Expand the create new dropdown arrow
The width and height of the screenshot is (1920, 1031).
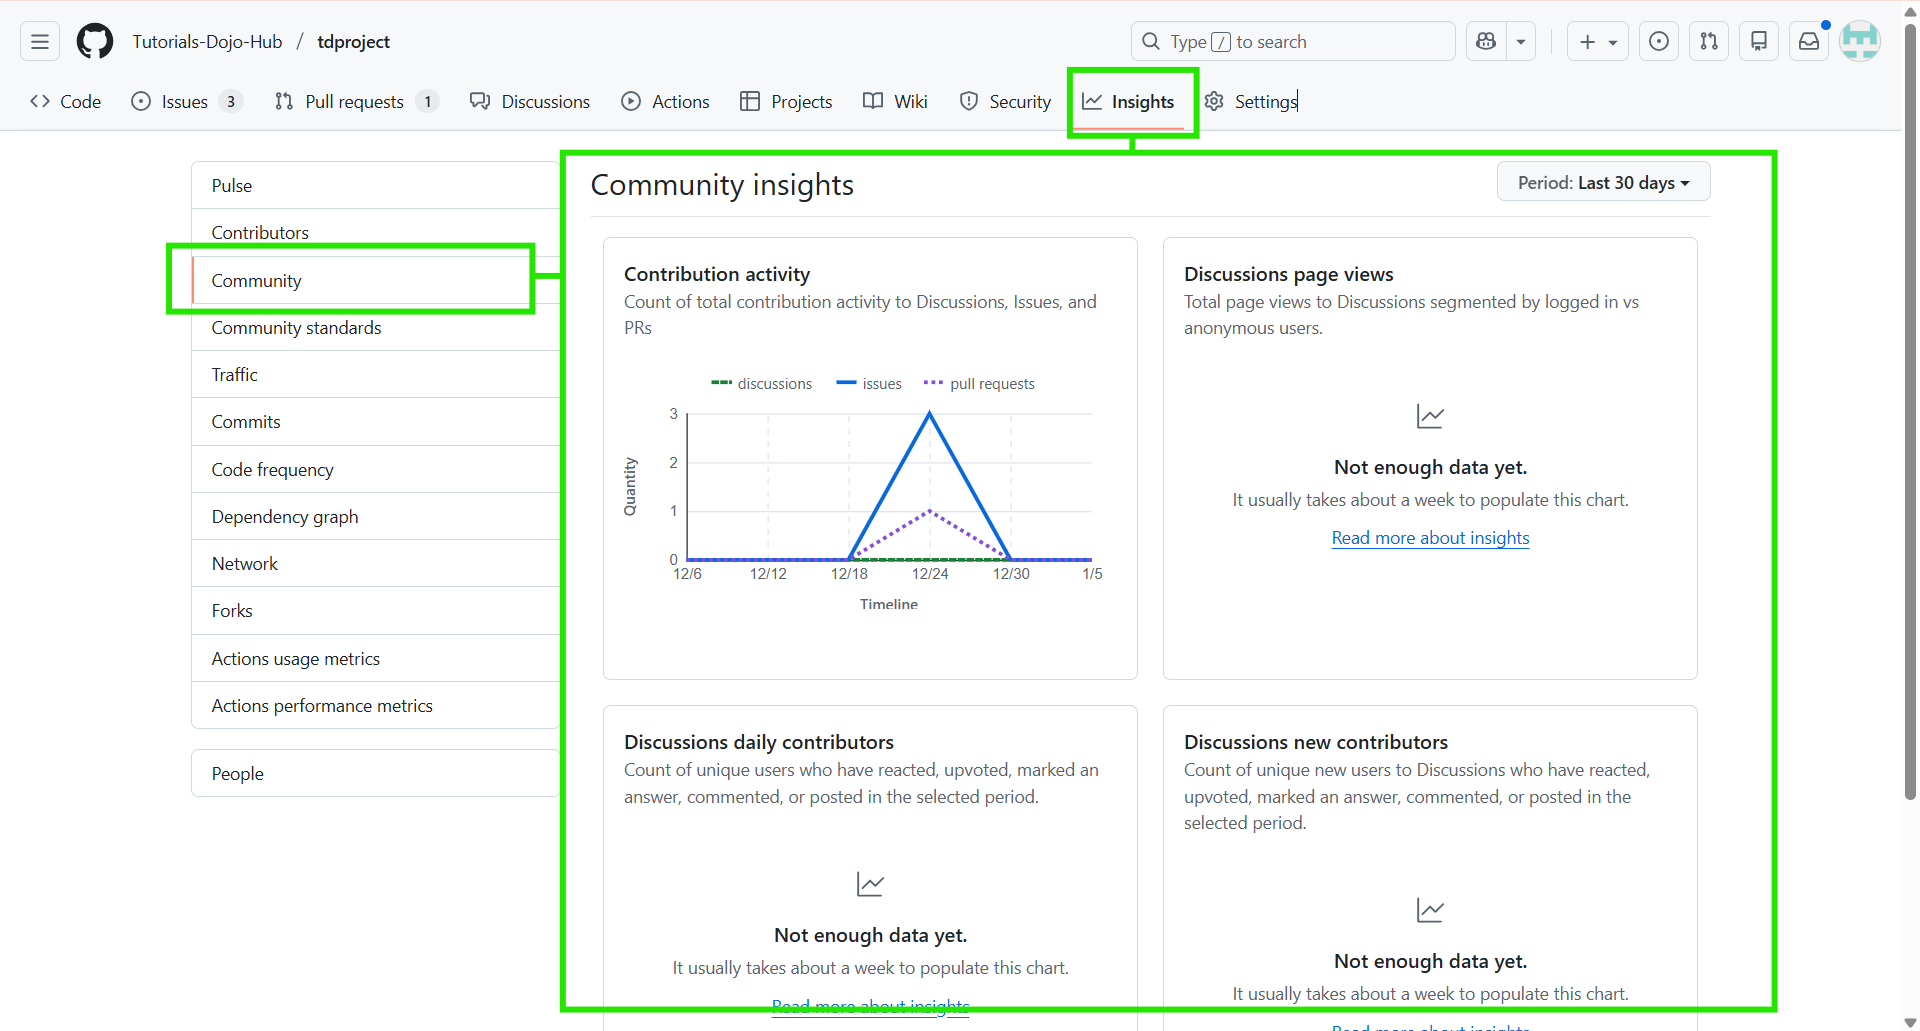point(1611,41)
